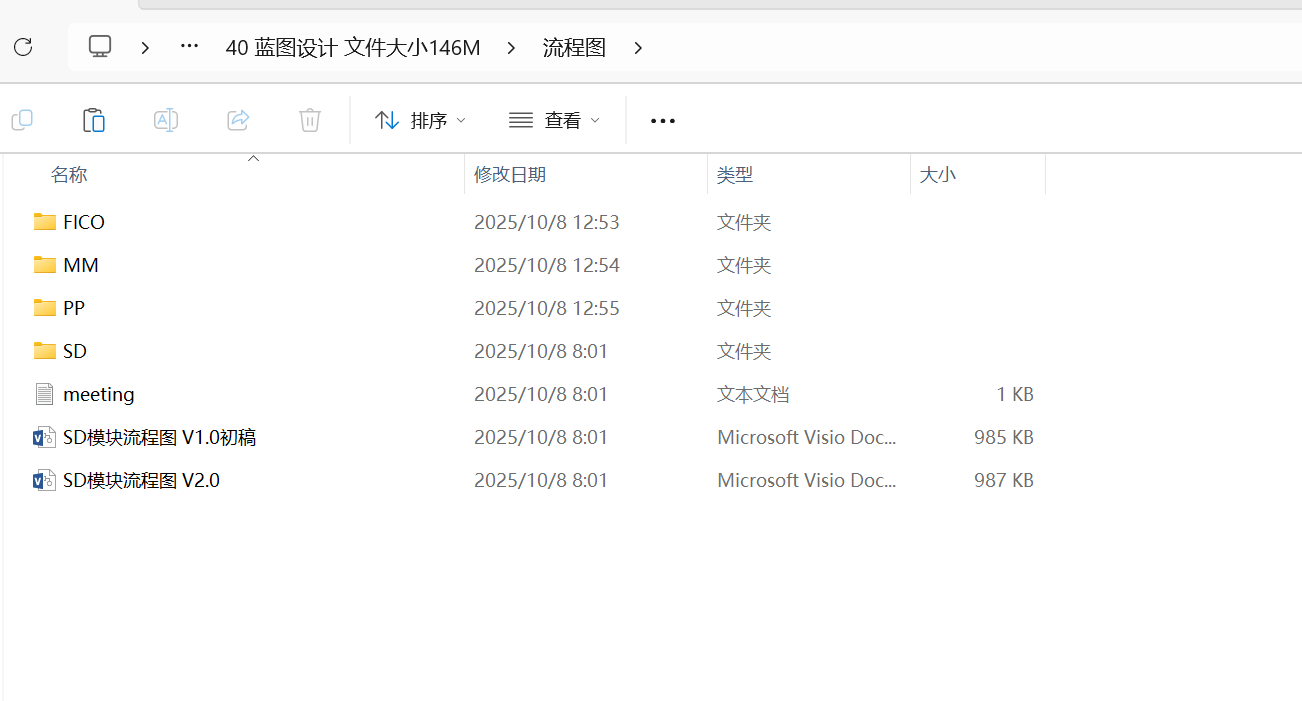Click the Paste clipboard icon
This screenshot has width=1302, height=701.
94,120
